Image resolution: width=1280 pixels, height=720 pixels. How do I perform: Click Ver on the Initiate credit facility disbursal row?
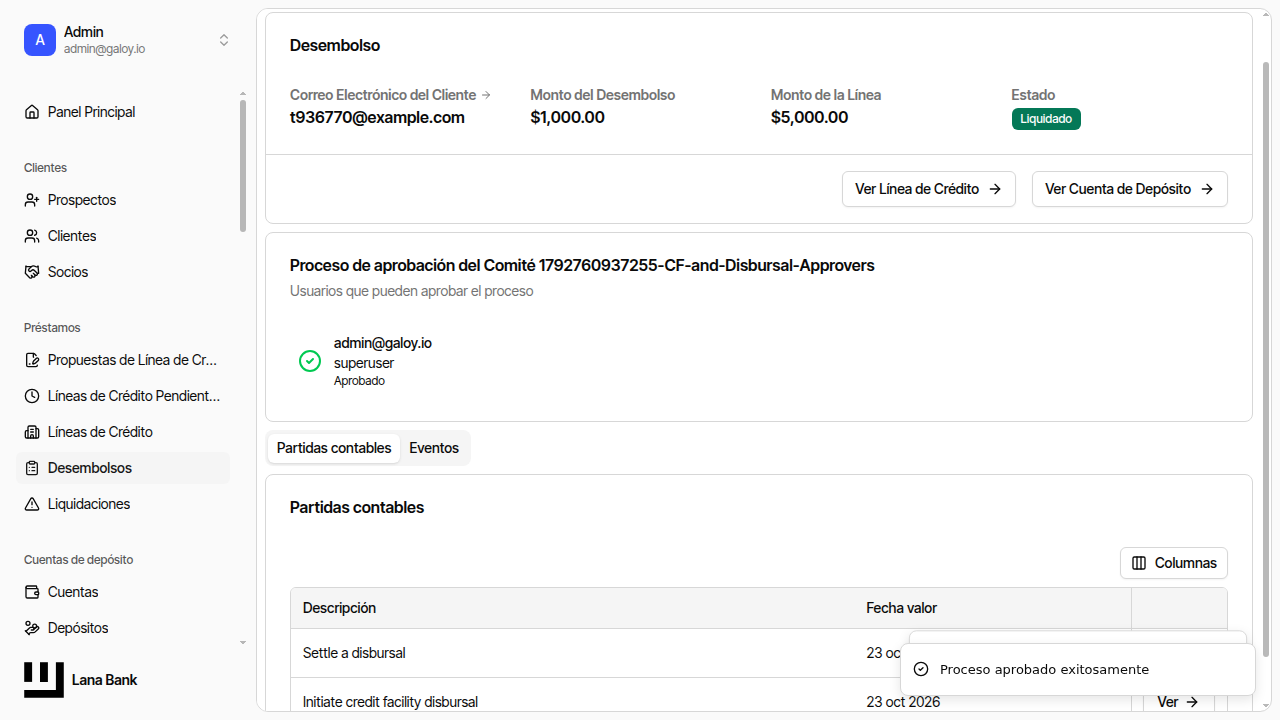point(1178,702)
